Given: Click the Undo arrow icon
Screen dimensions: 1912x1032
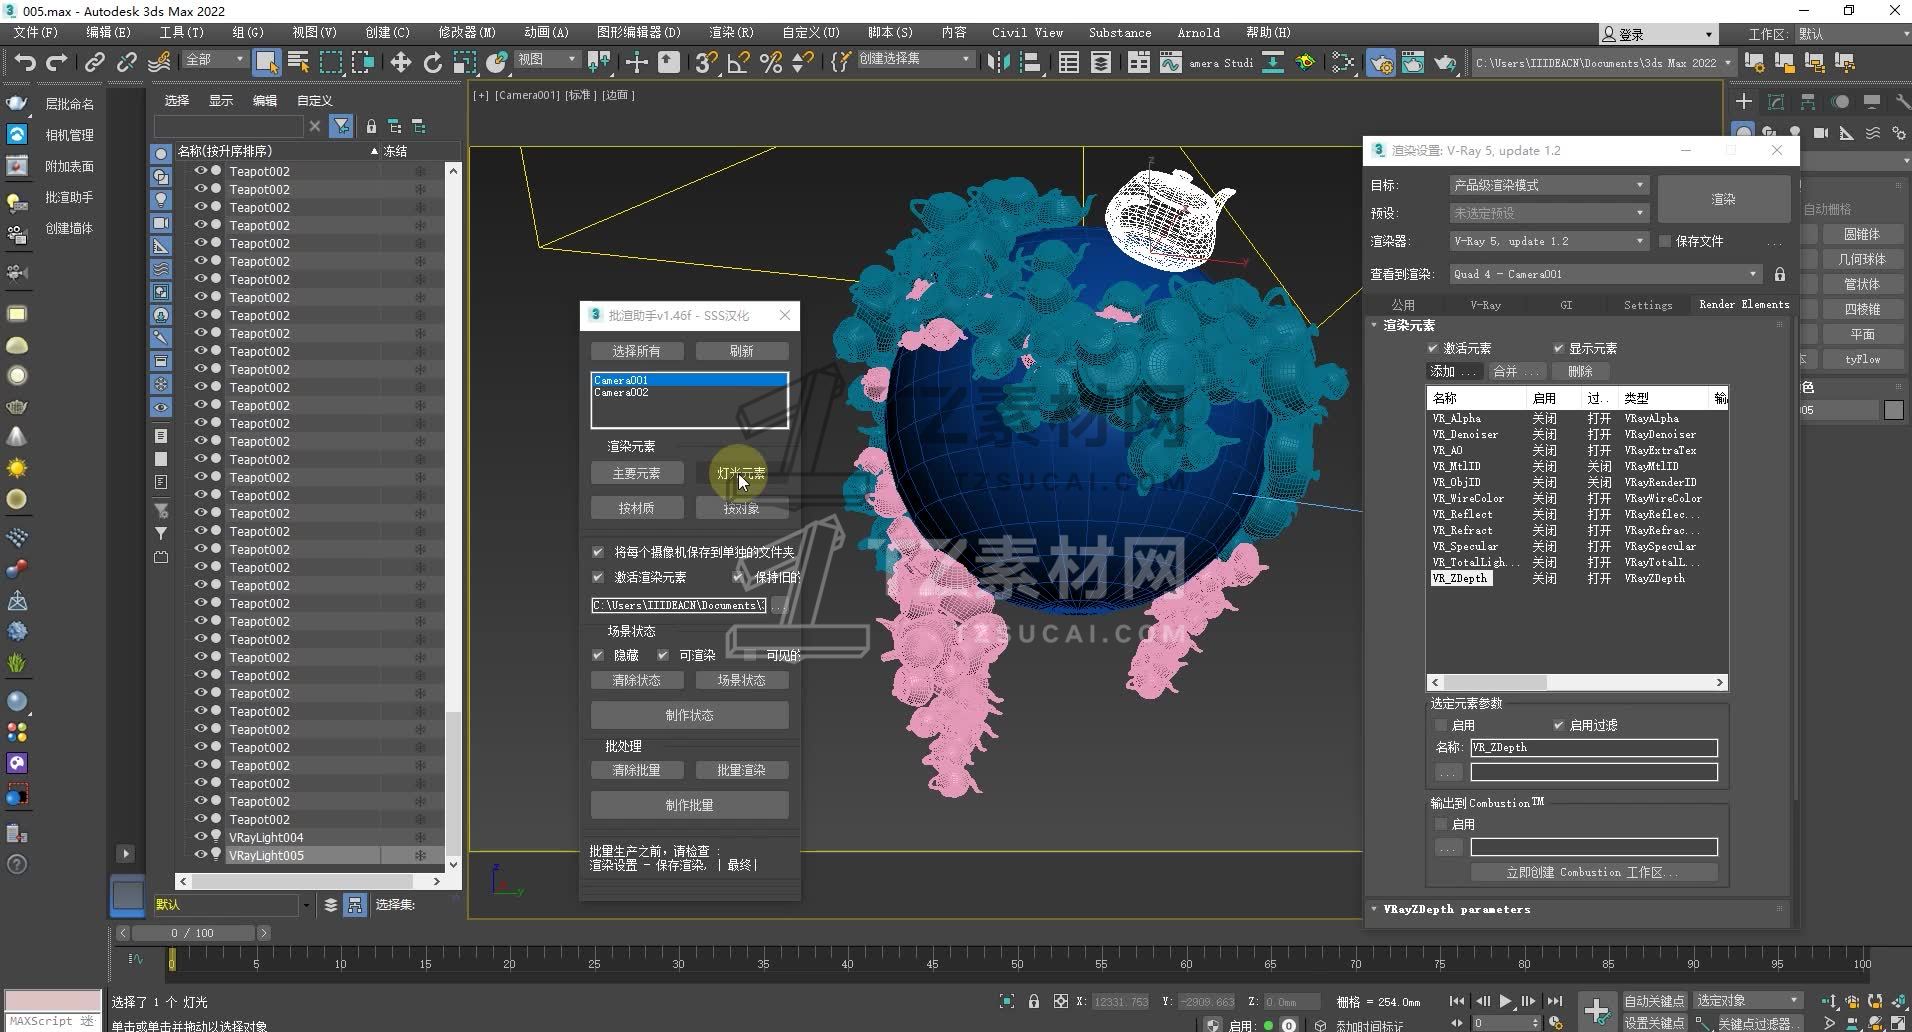Looking at the screenshot, I should click(25, 63).
